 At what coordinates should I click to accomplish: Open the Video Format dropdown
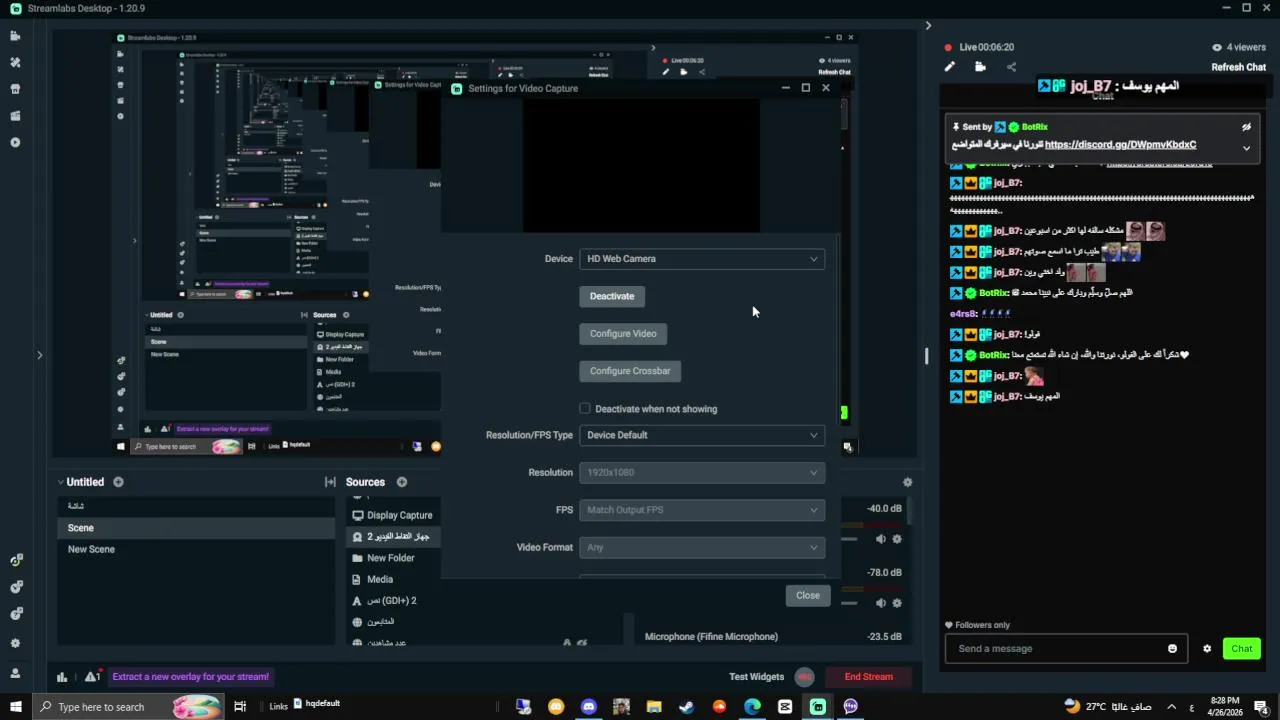point(702,547)
